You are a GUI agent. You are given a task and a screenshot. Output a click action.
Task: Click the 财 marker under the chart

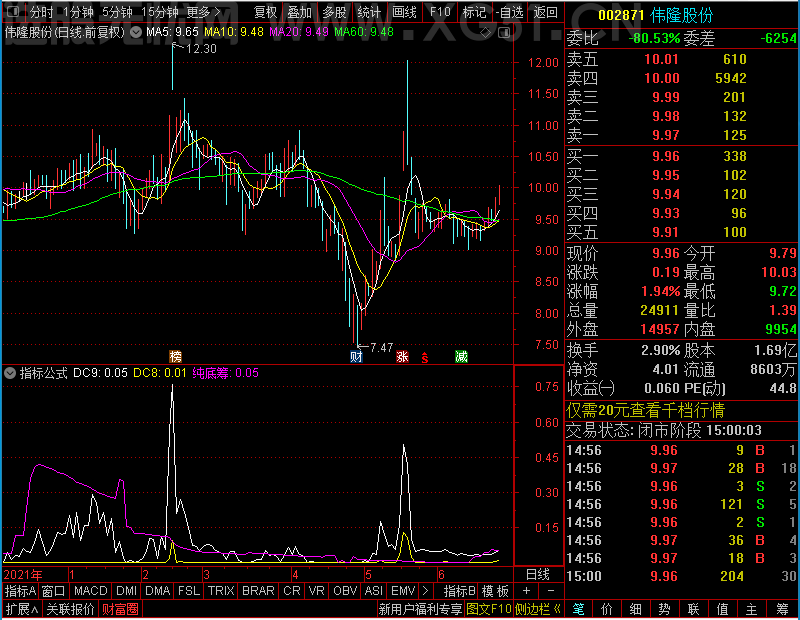point(356,356)
